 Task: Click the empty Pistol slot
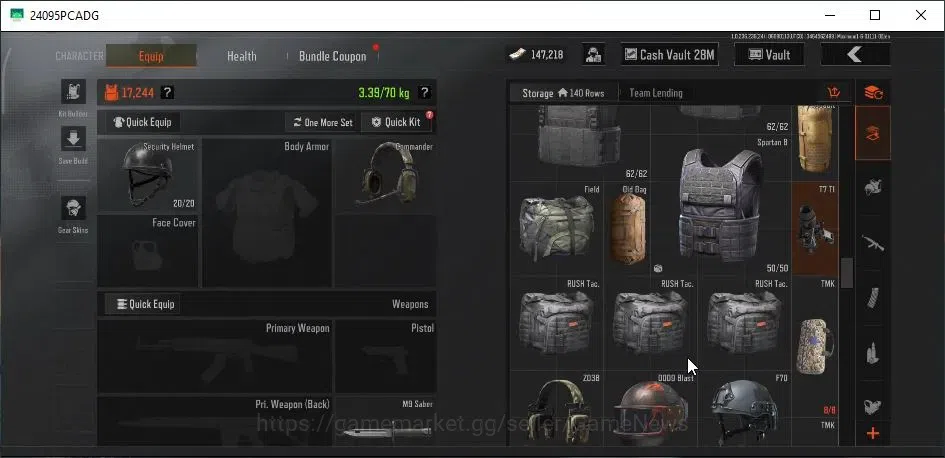click(x=386, y=357)
